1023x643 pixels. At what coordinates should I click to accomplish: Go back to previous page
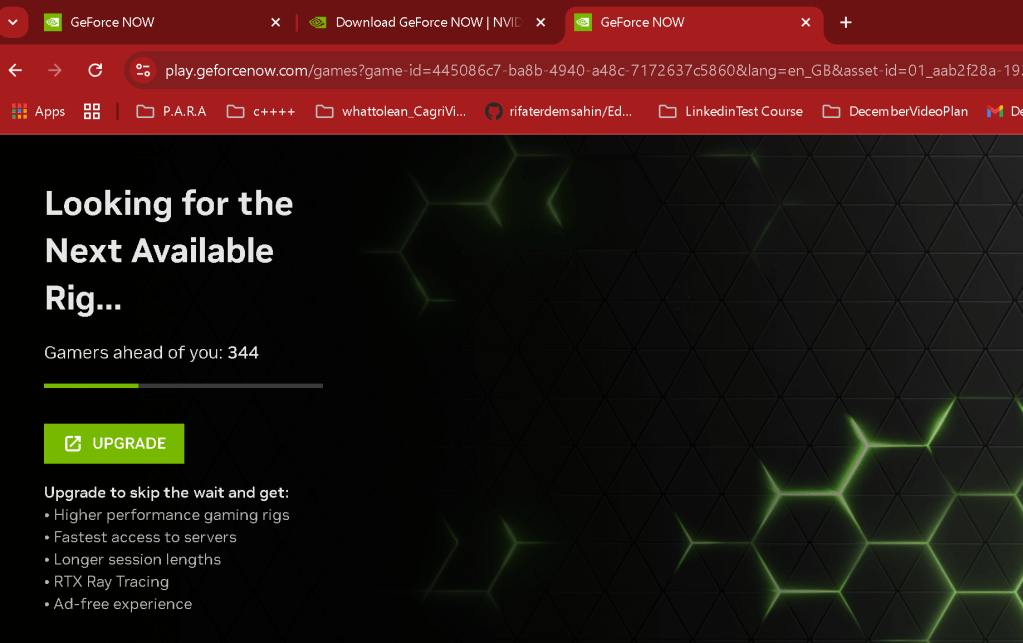pyautogui.click(x=16, y=70)
